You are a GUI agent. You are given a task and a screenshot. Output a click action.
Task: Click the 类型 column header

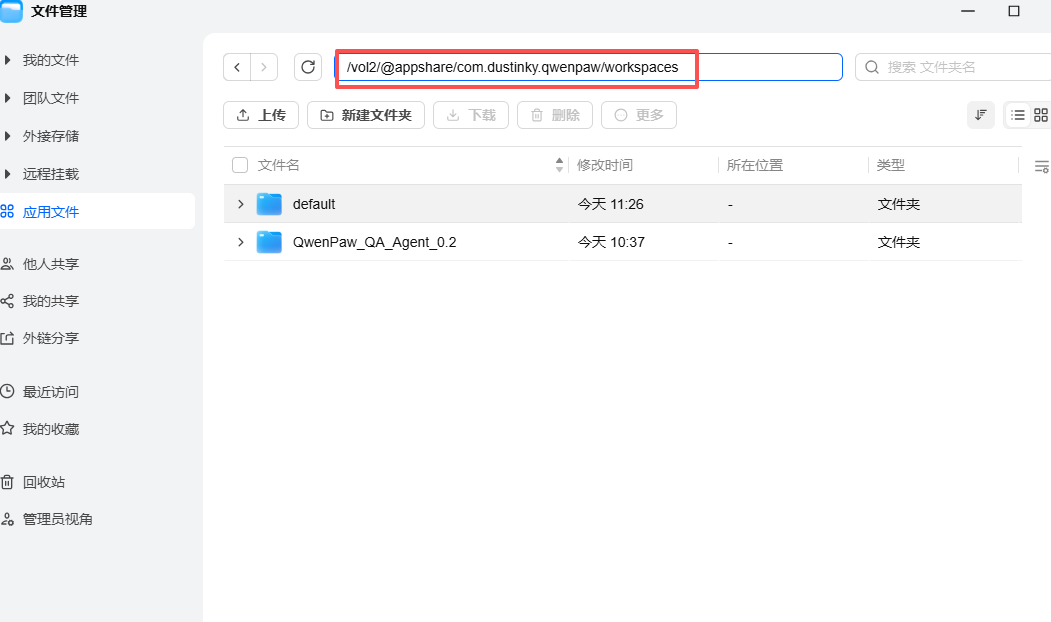(x=891, y=165)
